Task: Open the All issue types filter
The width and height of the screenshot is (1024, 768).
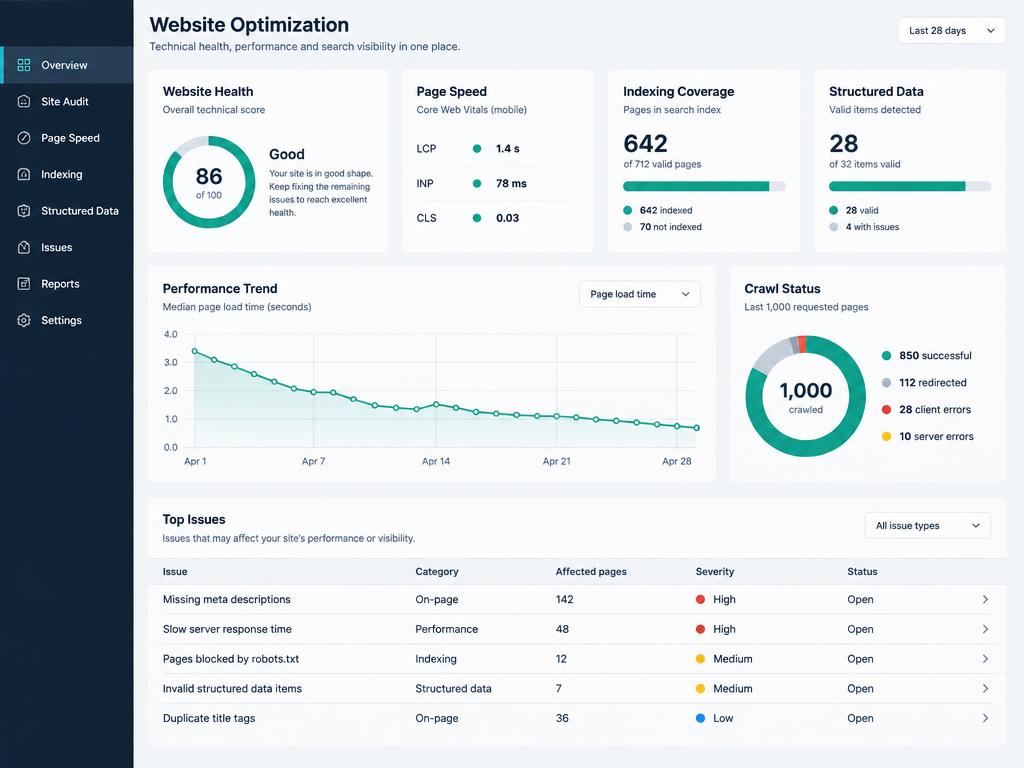Action: tap(927, 526)
